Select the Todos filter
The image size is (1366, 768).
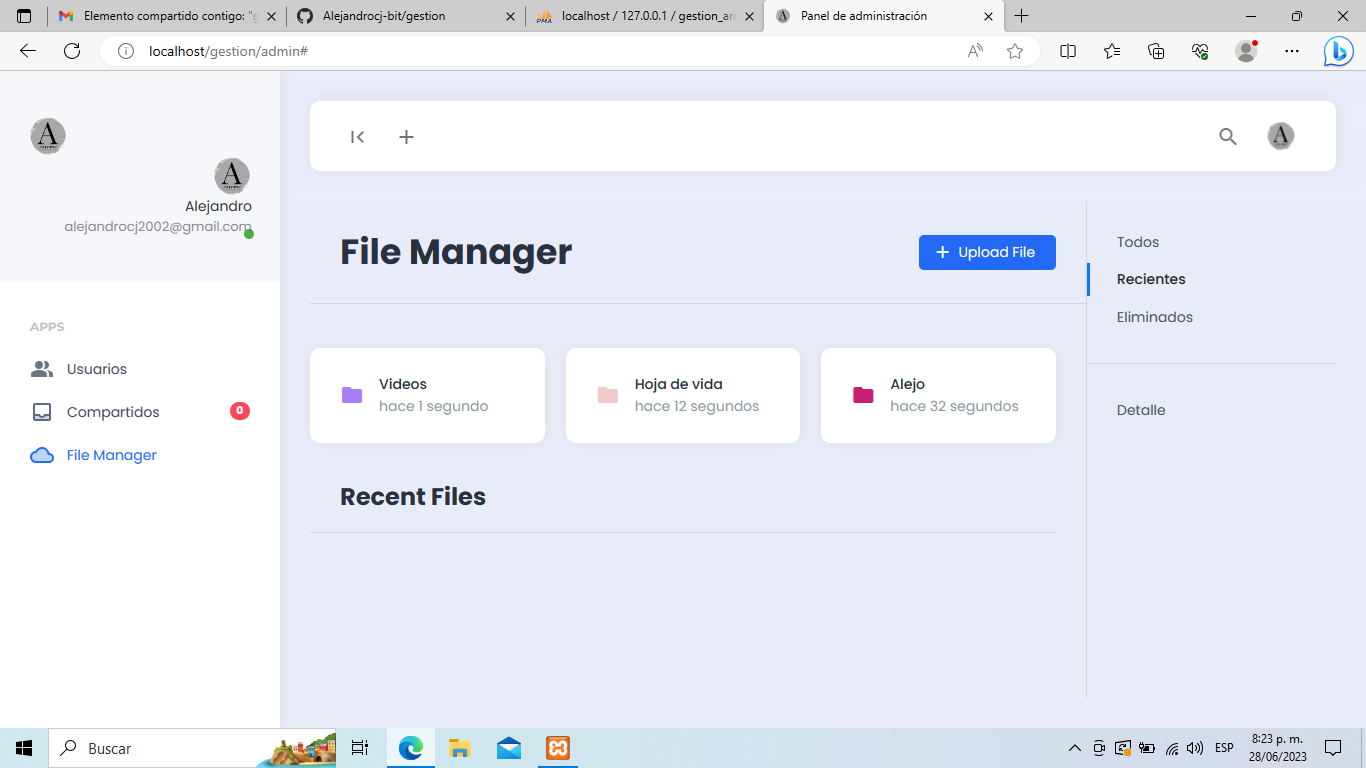[1138, 242]
